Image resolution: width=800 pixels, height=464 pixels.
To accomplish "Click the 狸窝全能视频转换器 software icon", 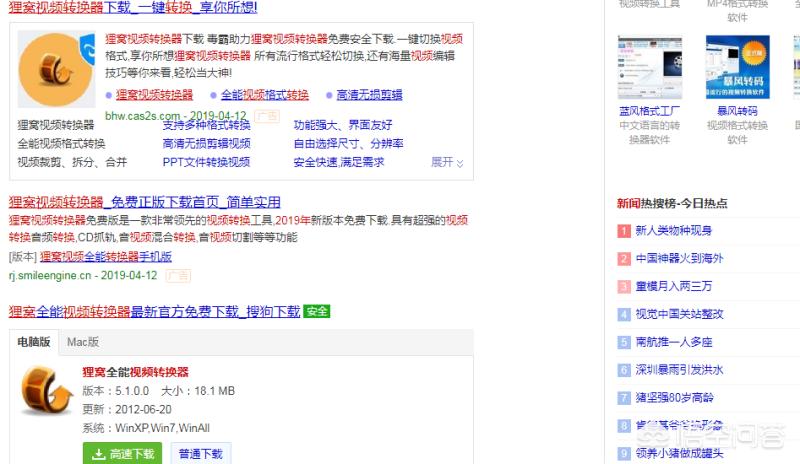I will (46, 390).
